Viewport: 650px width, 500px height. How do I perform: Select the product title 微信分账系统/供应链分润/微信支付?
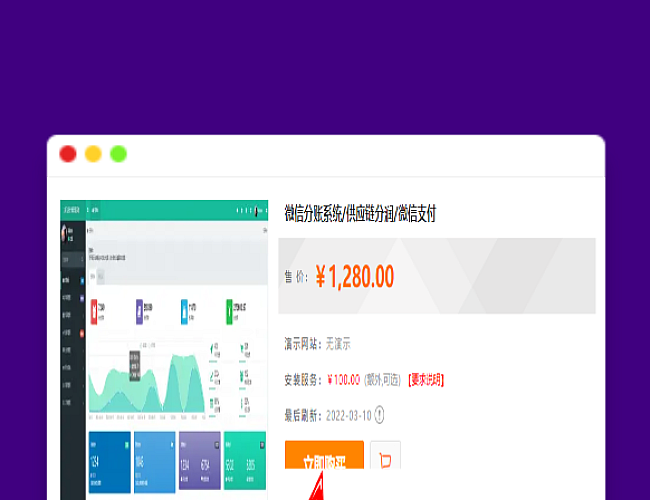[x=360, y=214]
